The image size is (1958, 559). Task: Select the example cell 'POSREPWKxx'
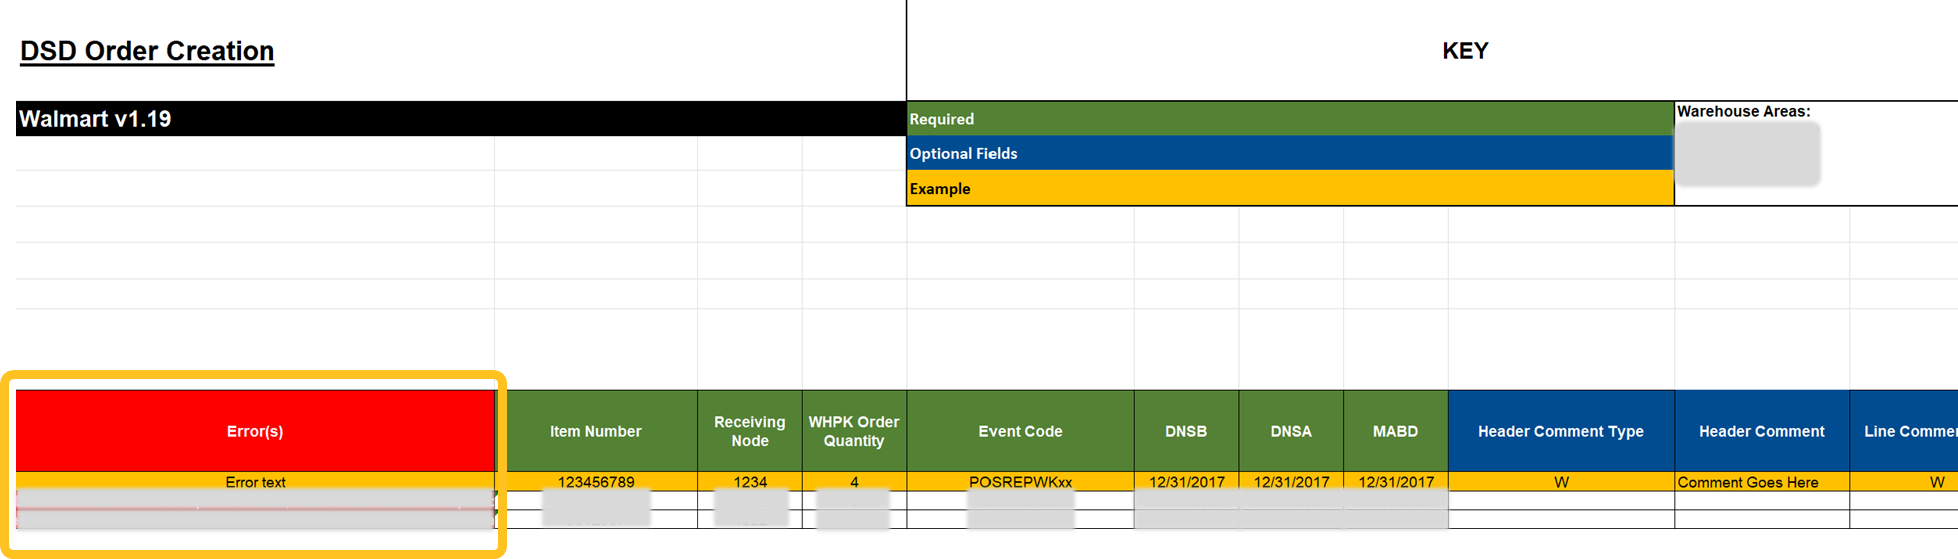1020,482
